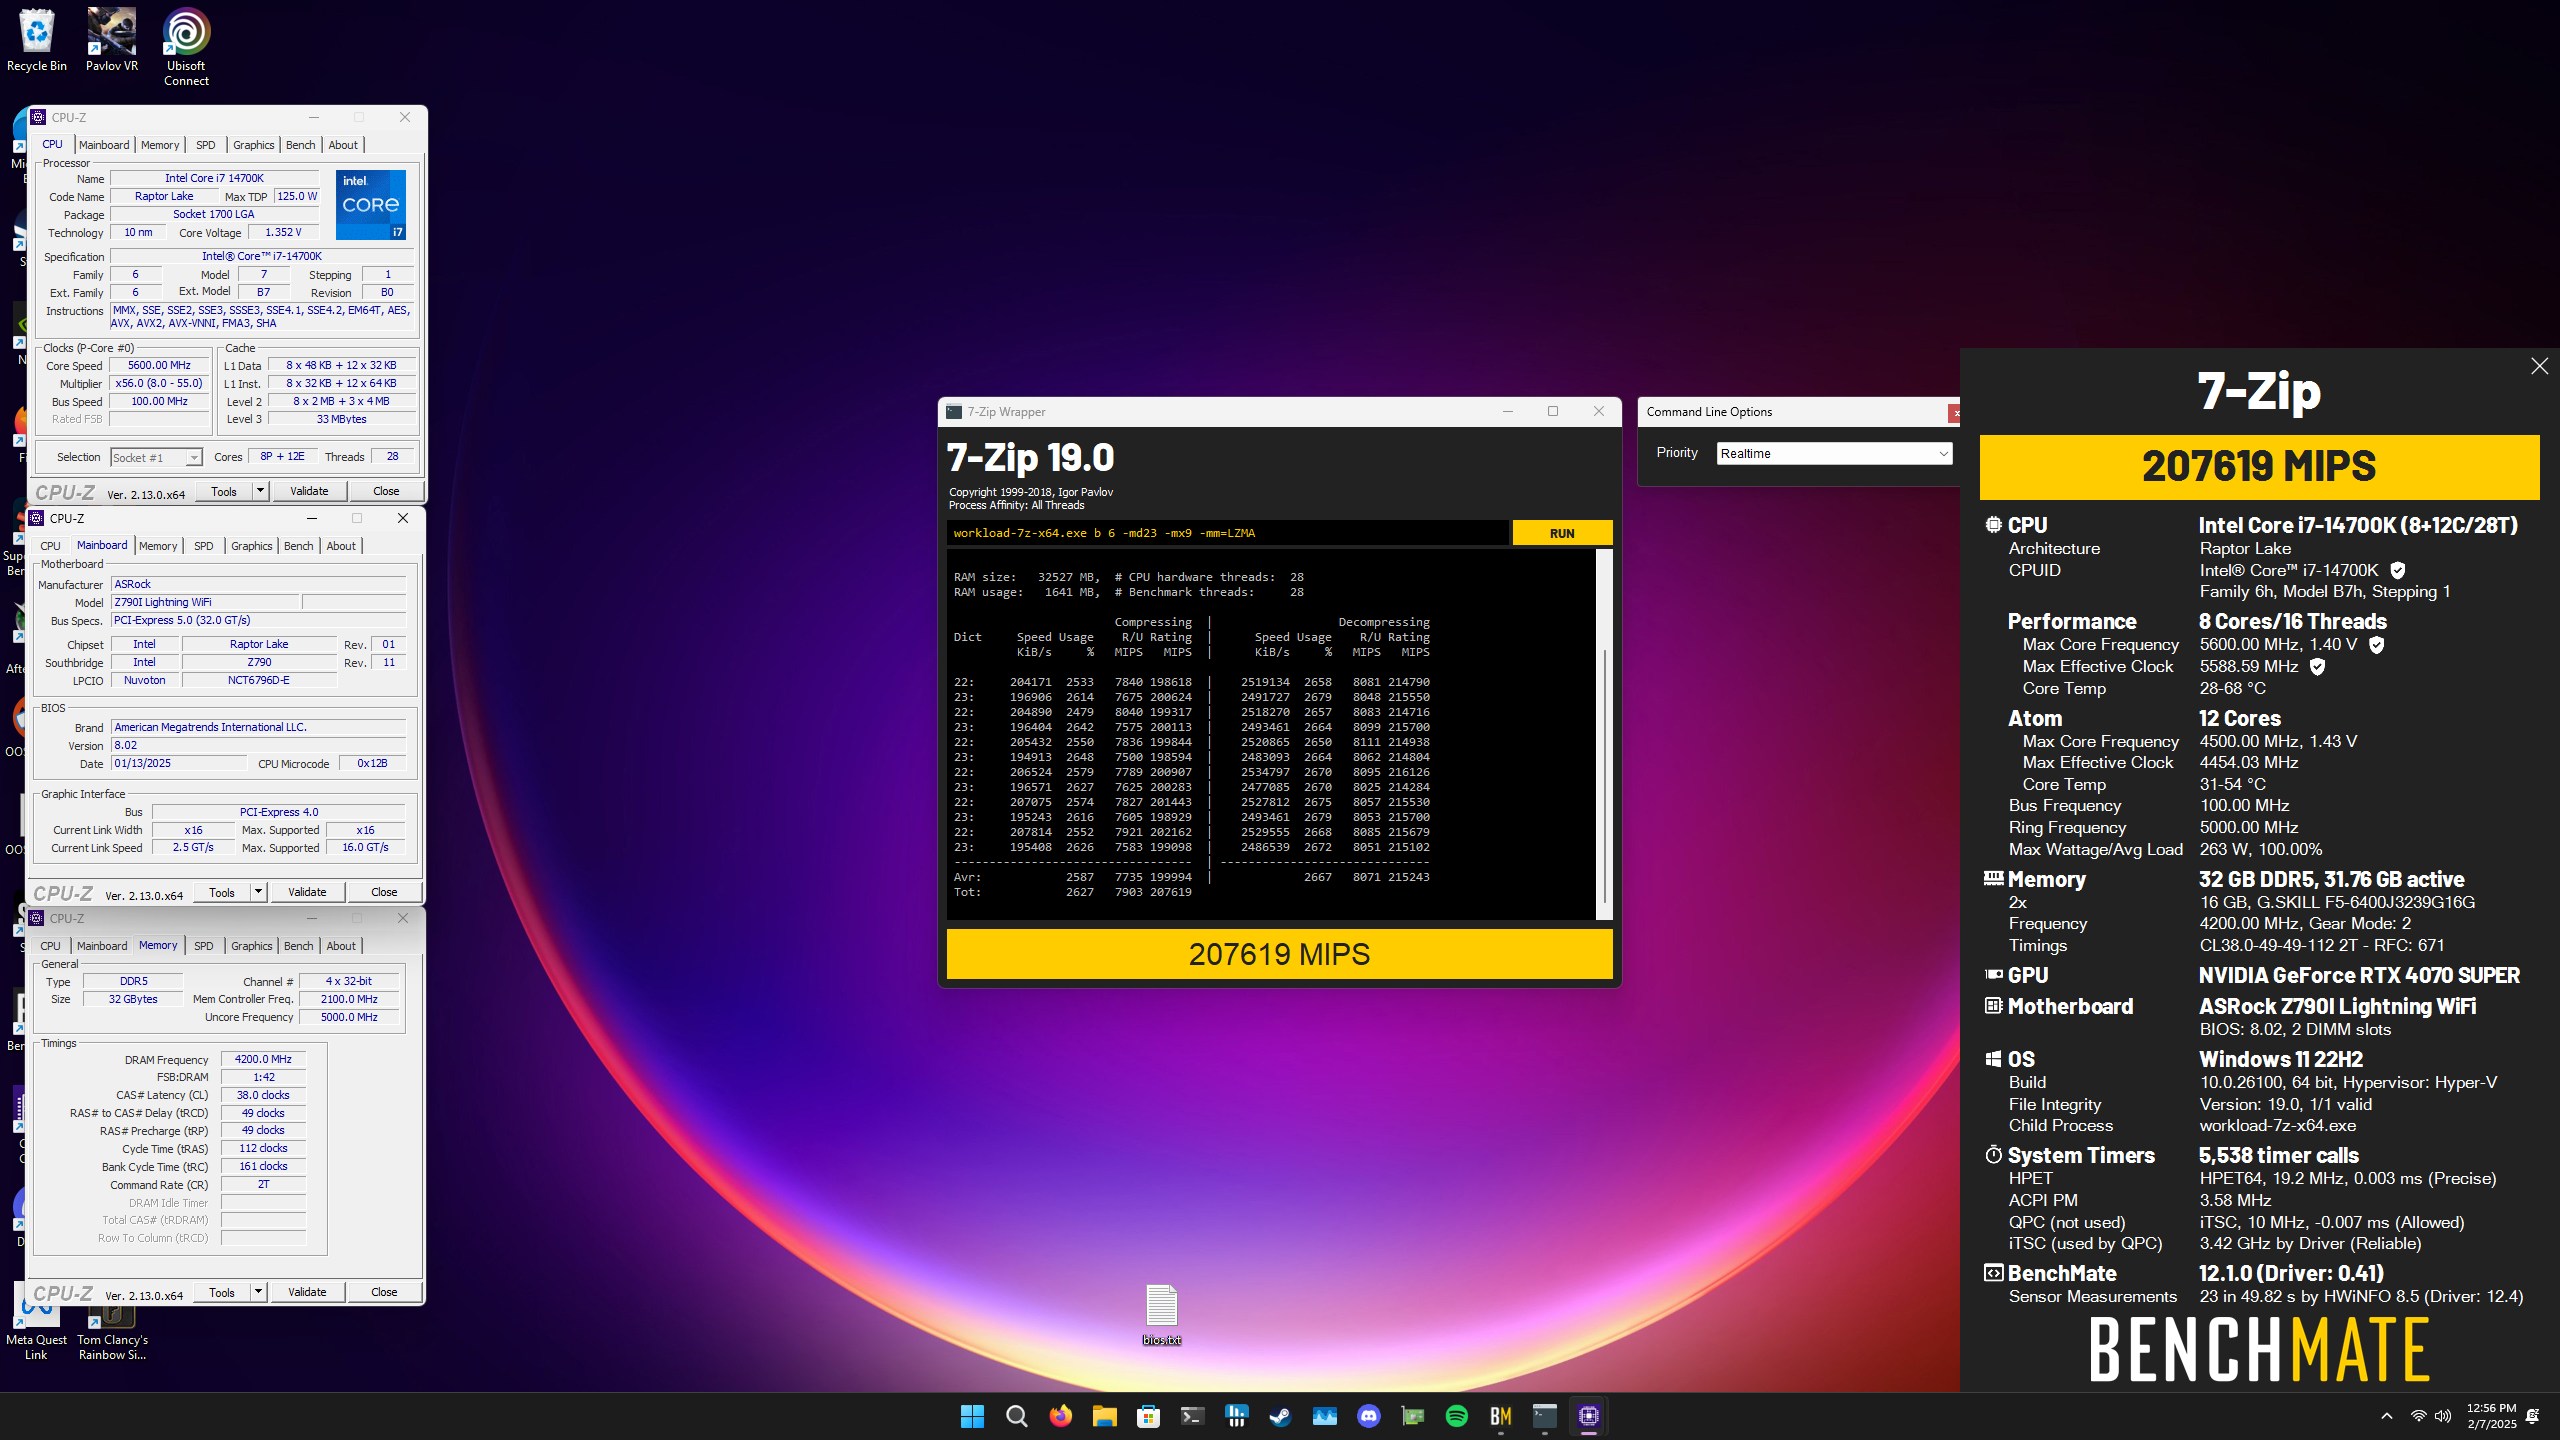Open Tom Clancy's Rainbow Six desktop shortcut
2560x1440 pixels.
pos(112,1330)
